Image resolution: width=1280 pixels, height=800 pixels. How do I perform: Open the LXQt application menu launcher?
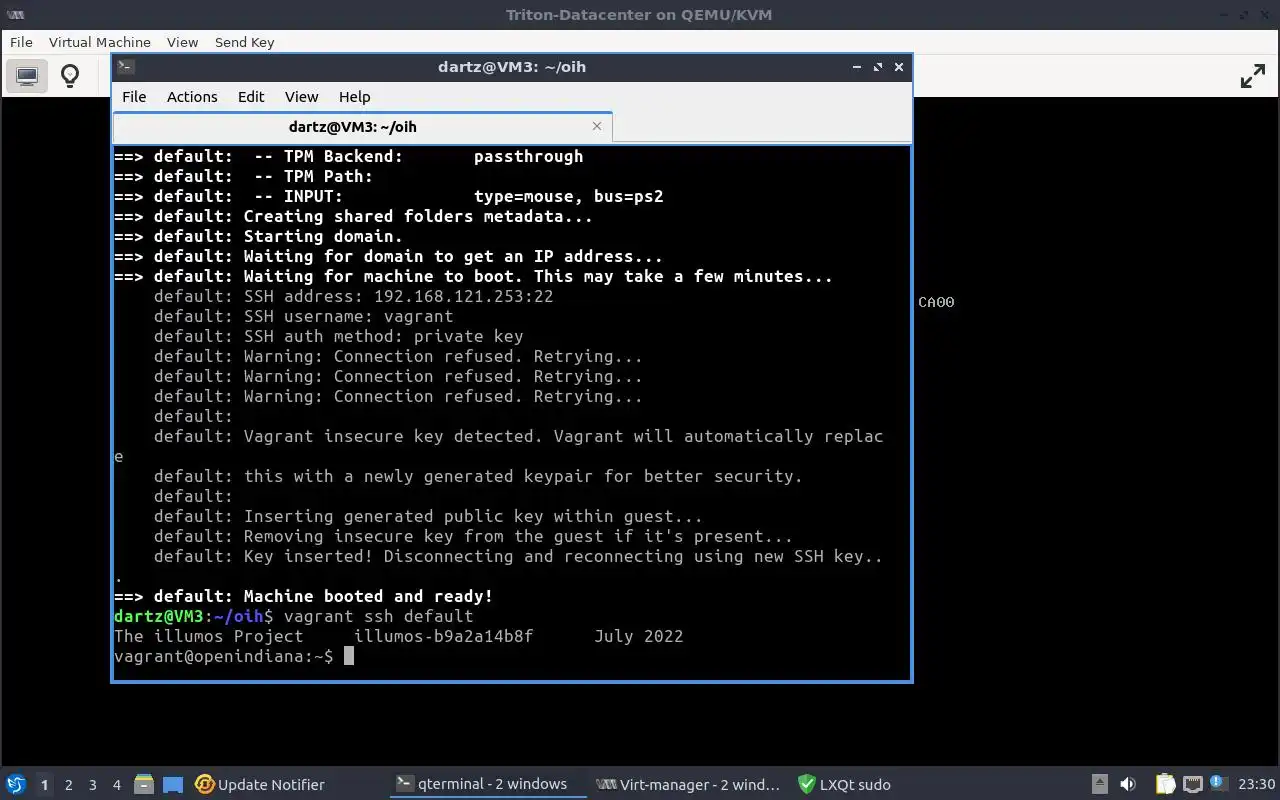[x=15, y=784]
